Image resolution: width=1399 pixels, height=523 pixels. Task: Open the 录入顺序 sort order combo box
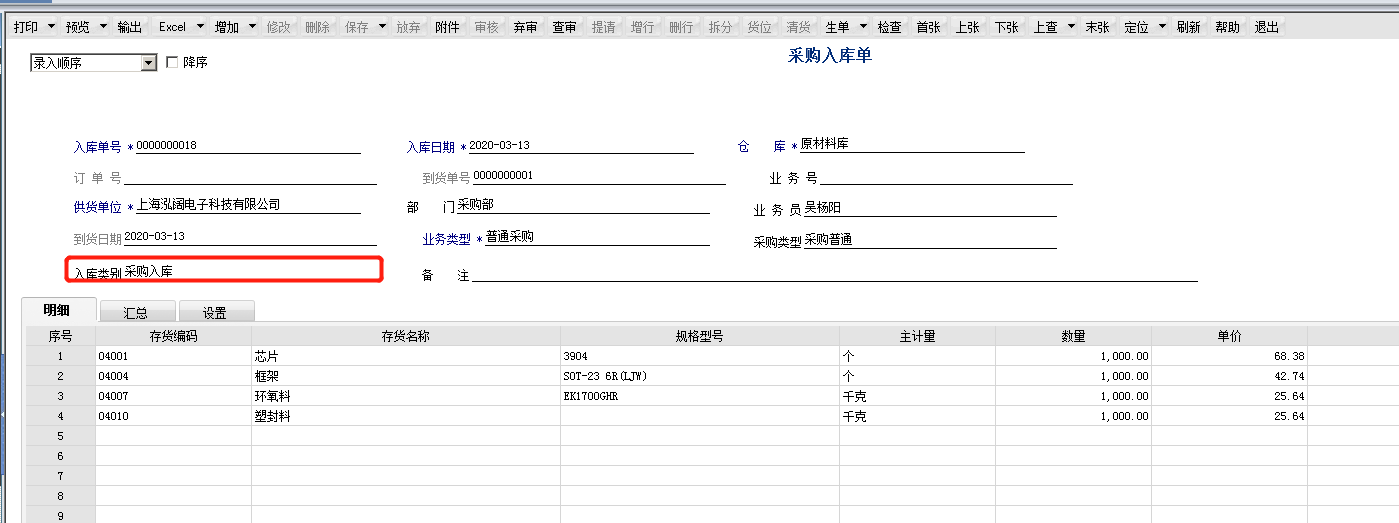[94, 63]
